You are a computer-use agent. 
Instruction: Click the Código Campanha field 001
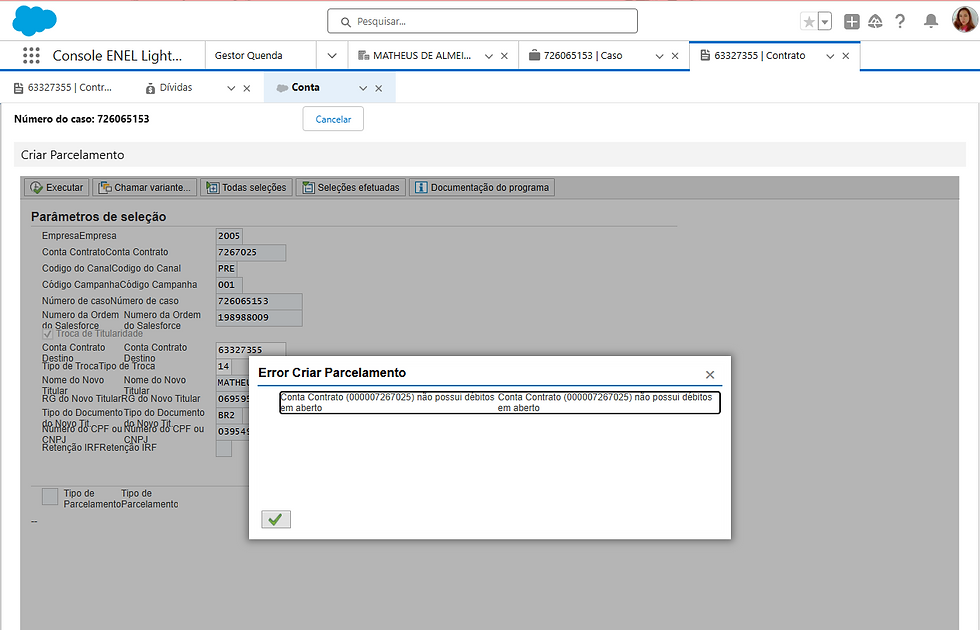click(x=229, y=284)
